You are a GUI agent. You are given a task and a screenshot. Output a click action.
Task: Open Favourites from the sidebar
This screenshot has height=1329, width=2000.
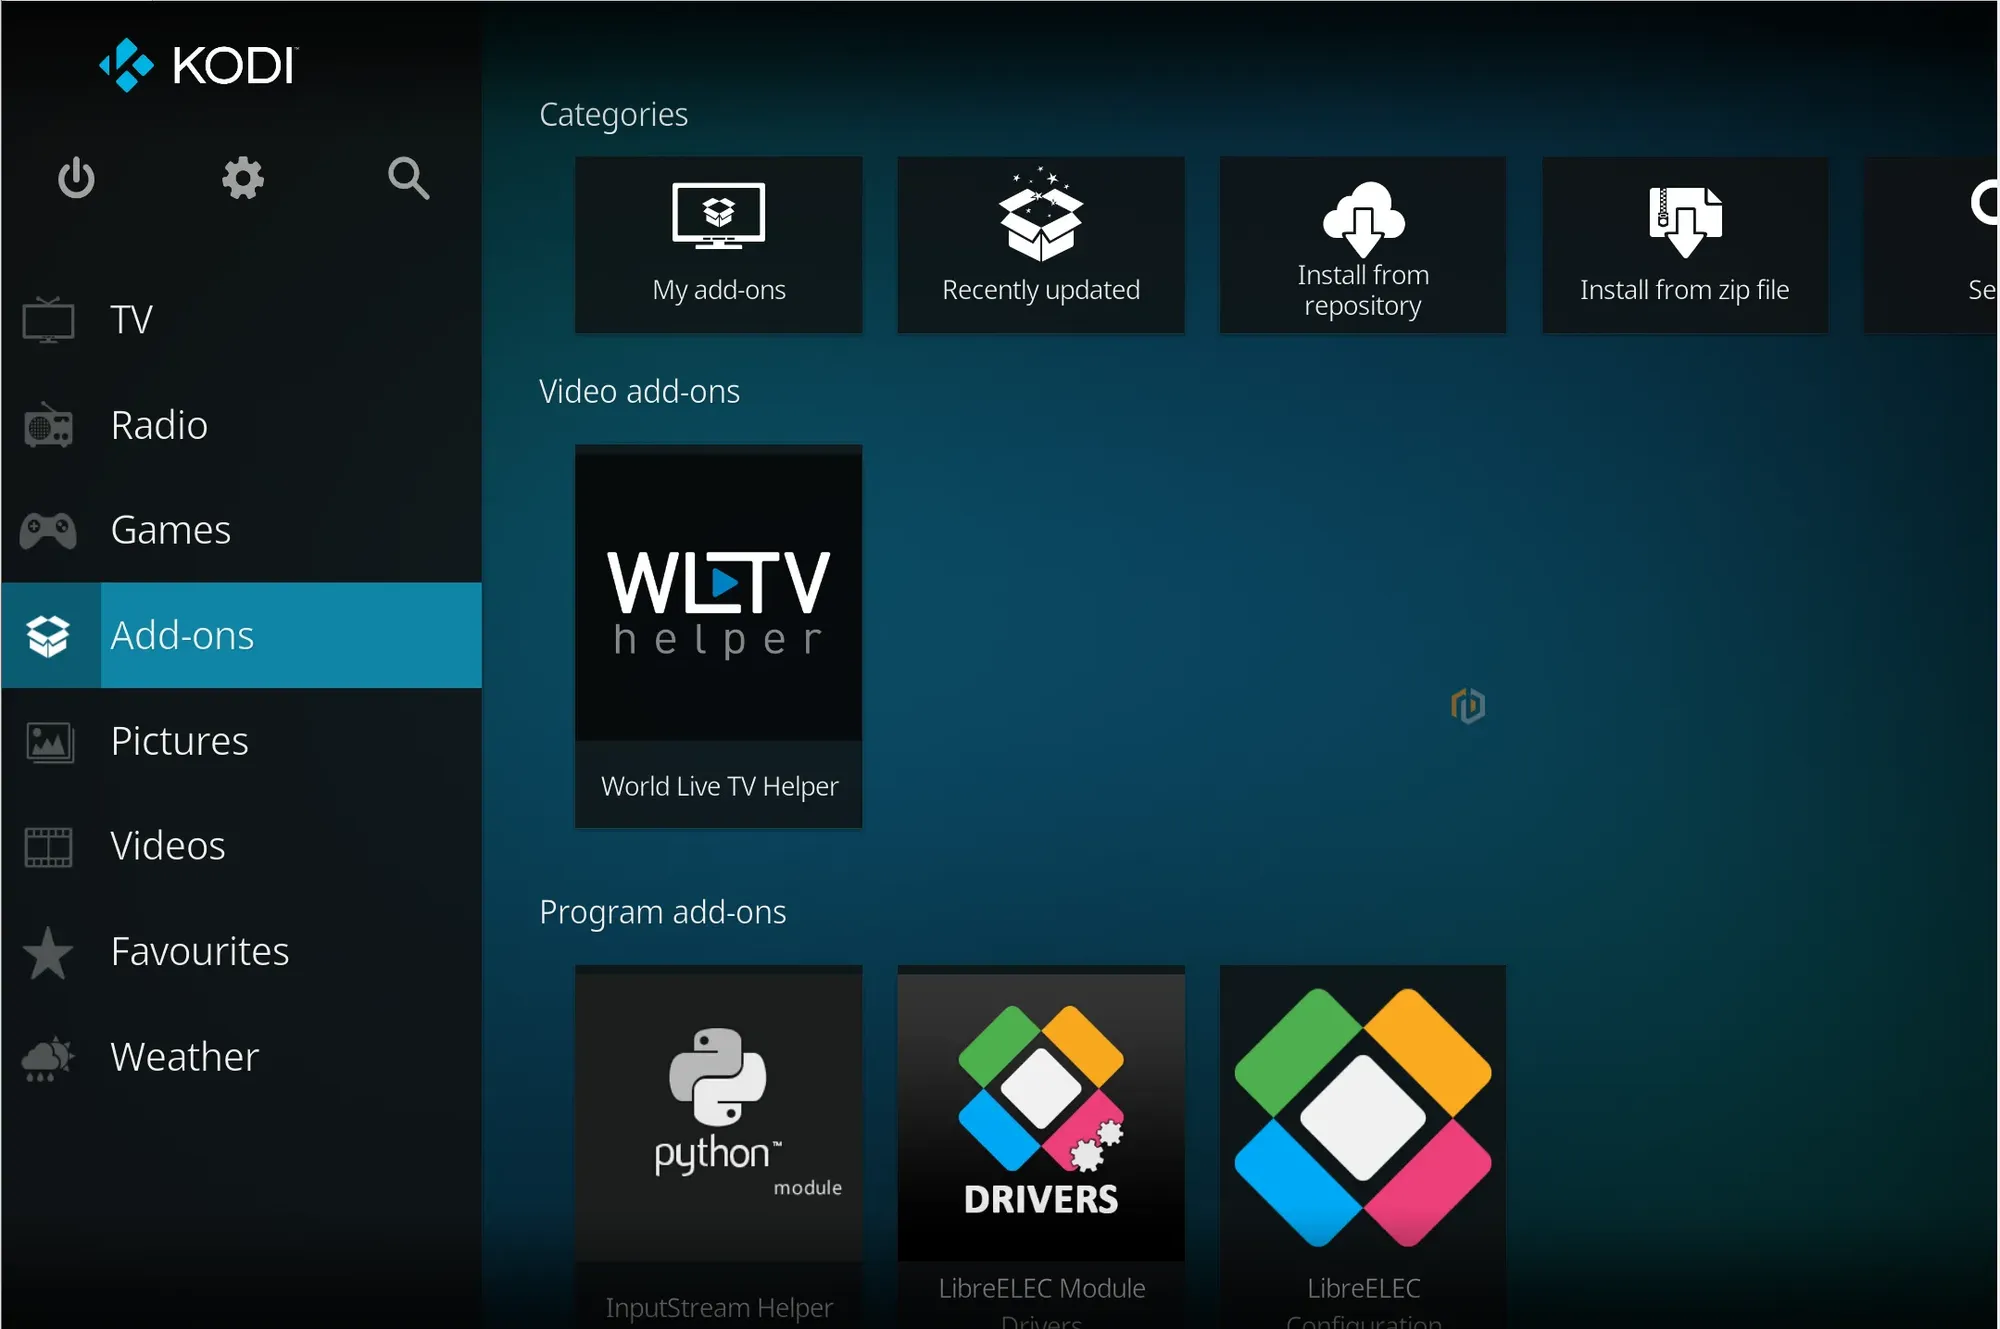click(x=241, y=953)
